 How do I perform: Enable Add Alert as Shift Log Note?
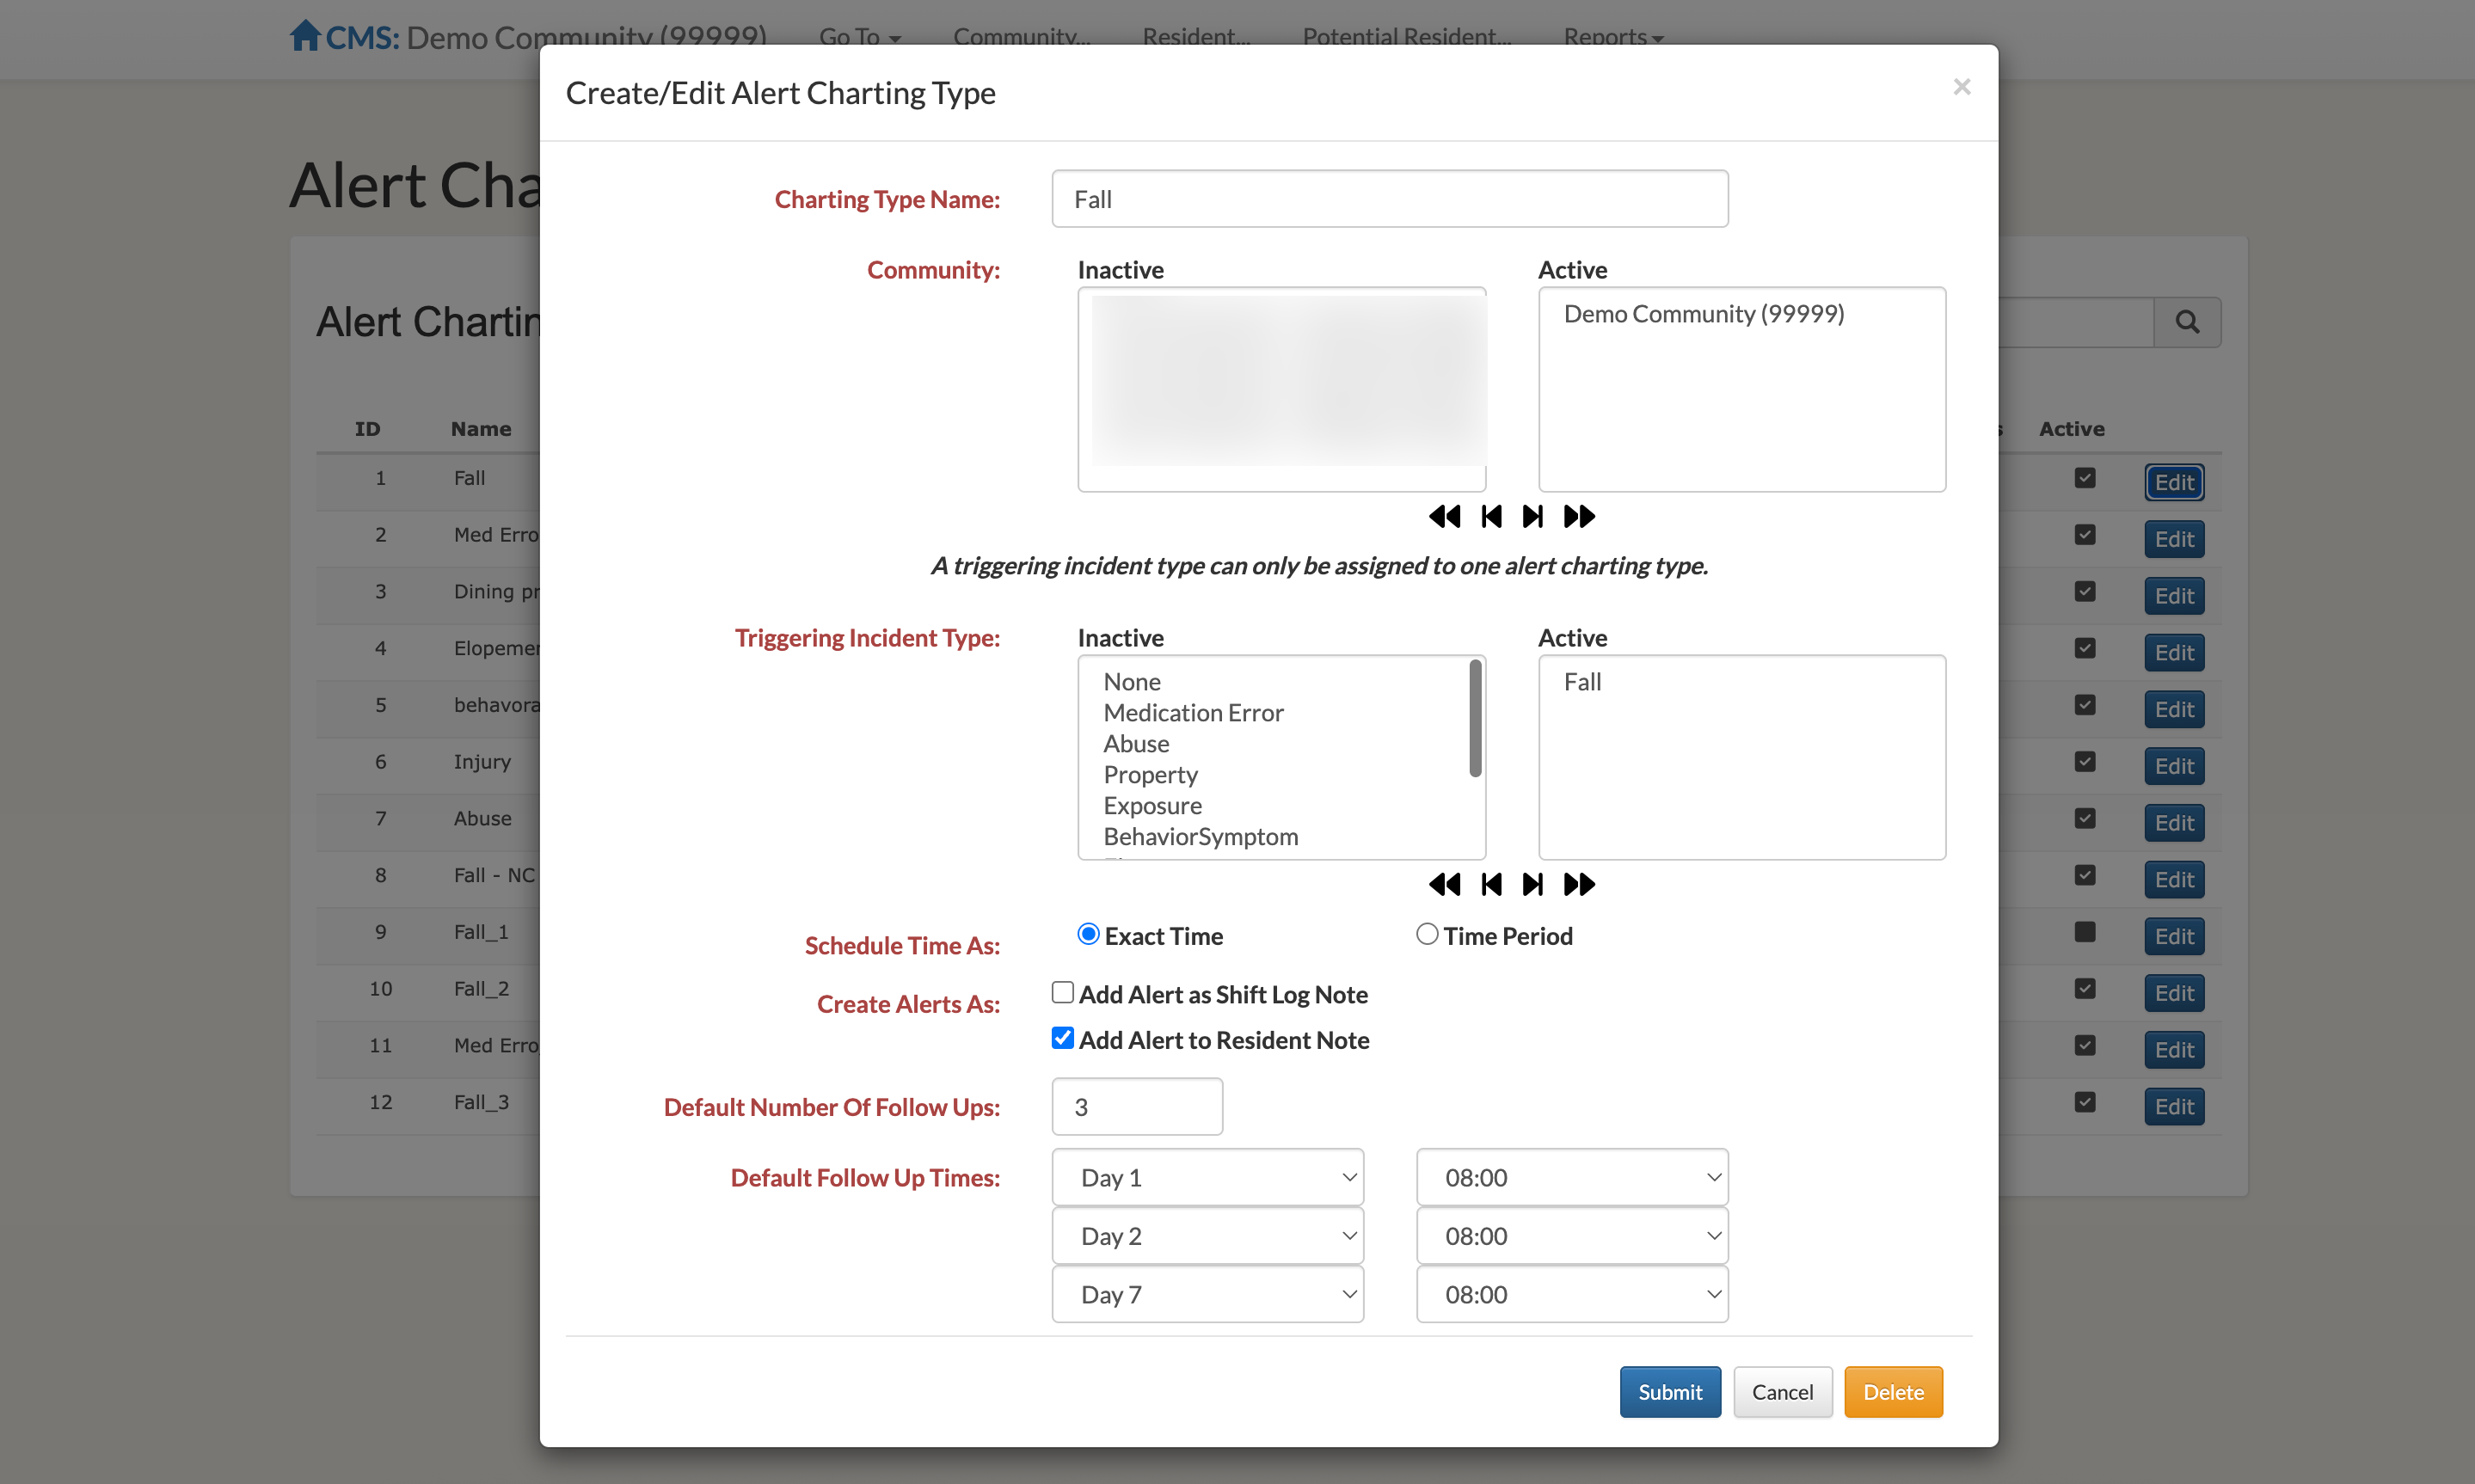click(1062, 993)
